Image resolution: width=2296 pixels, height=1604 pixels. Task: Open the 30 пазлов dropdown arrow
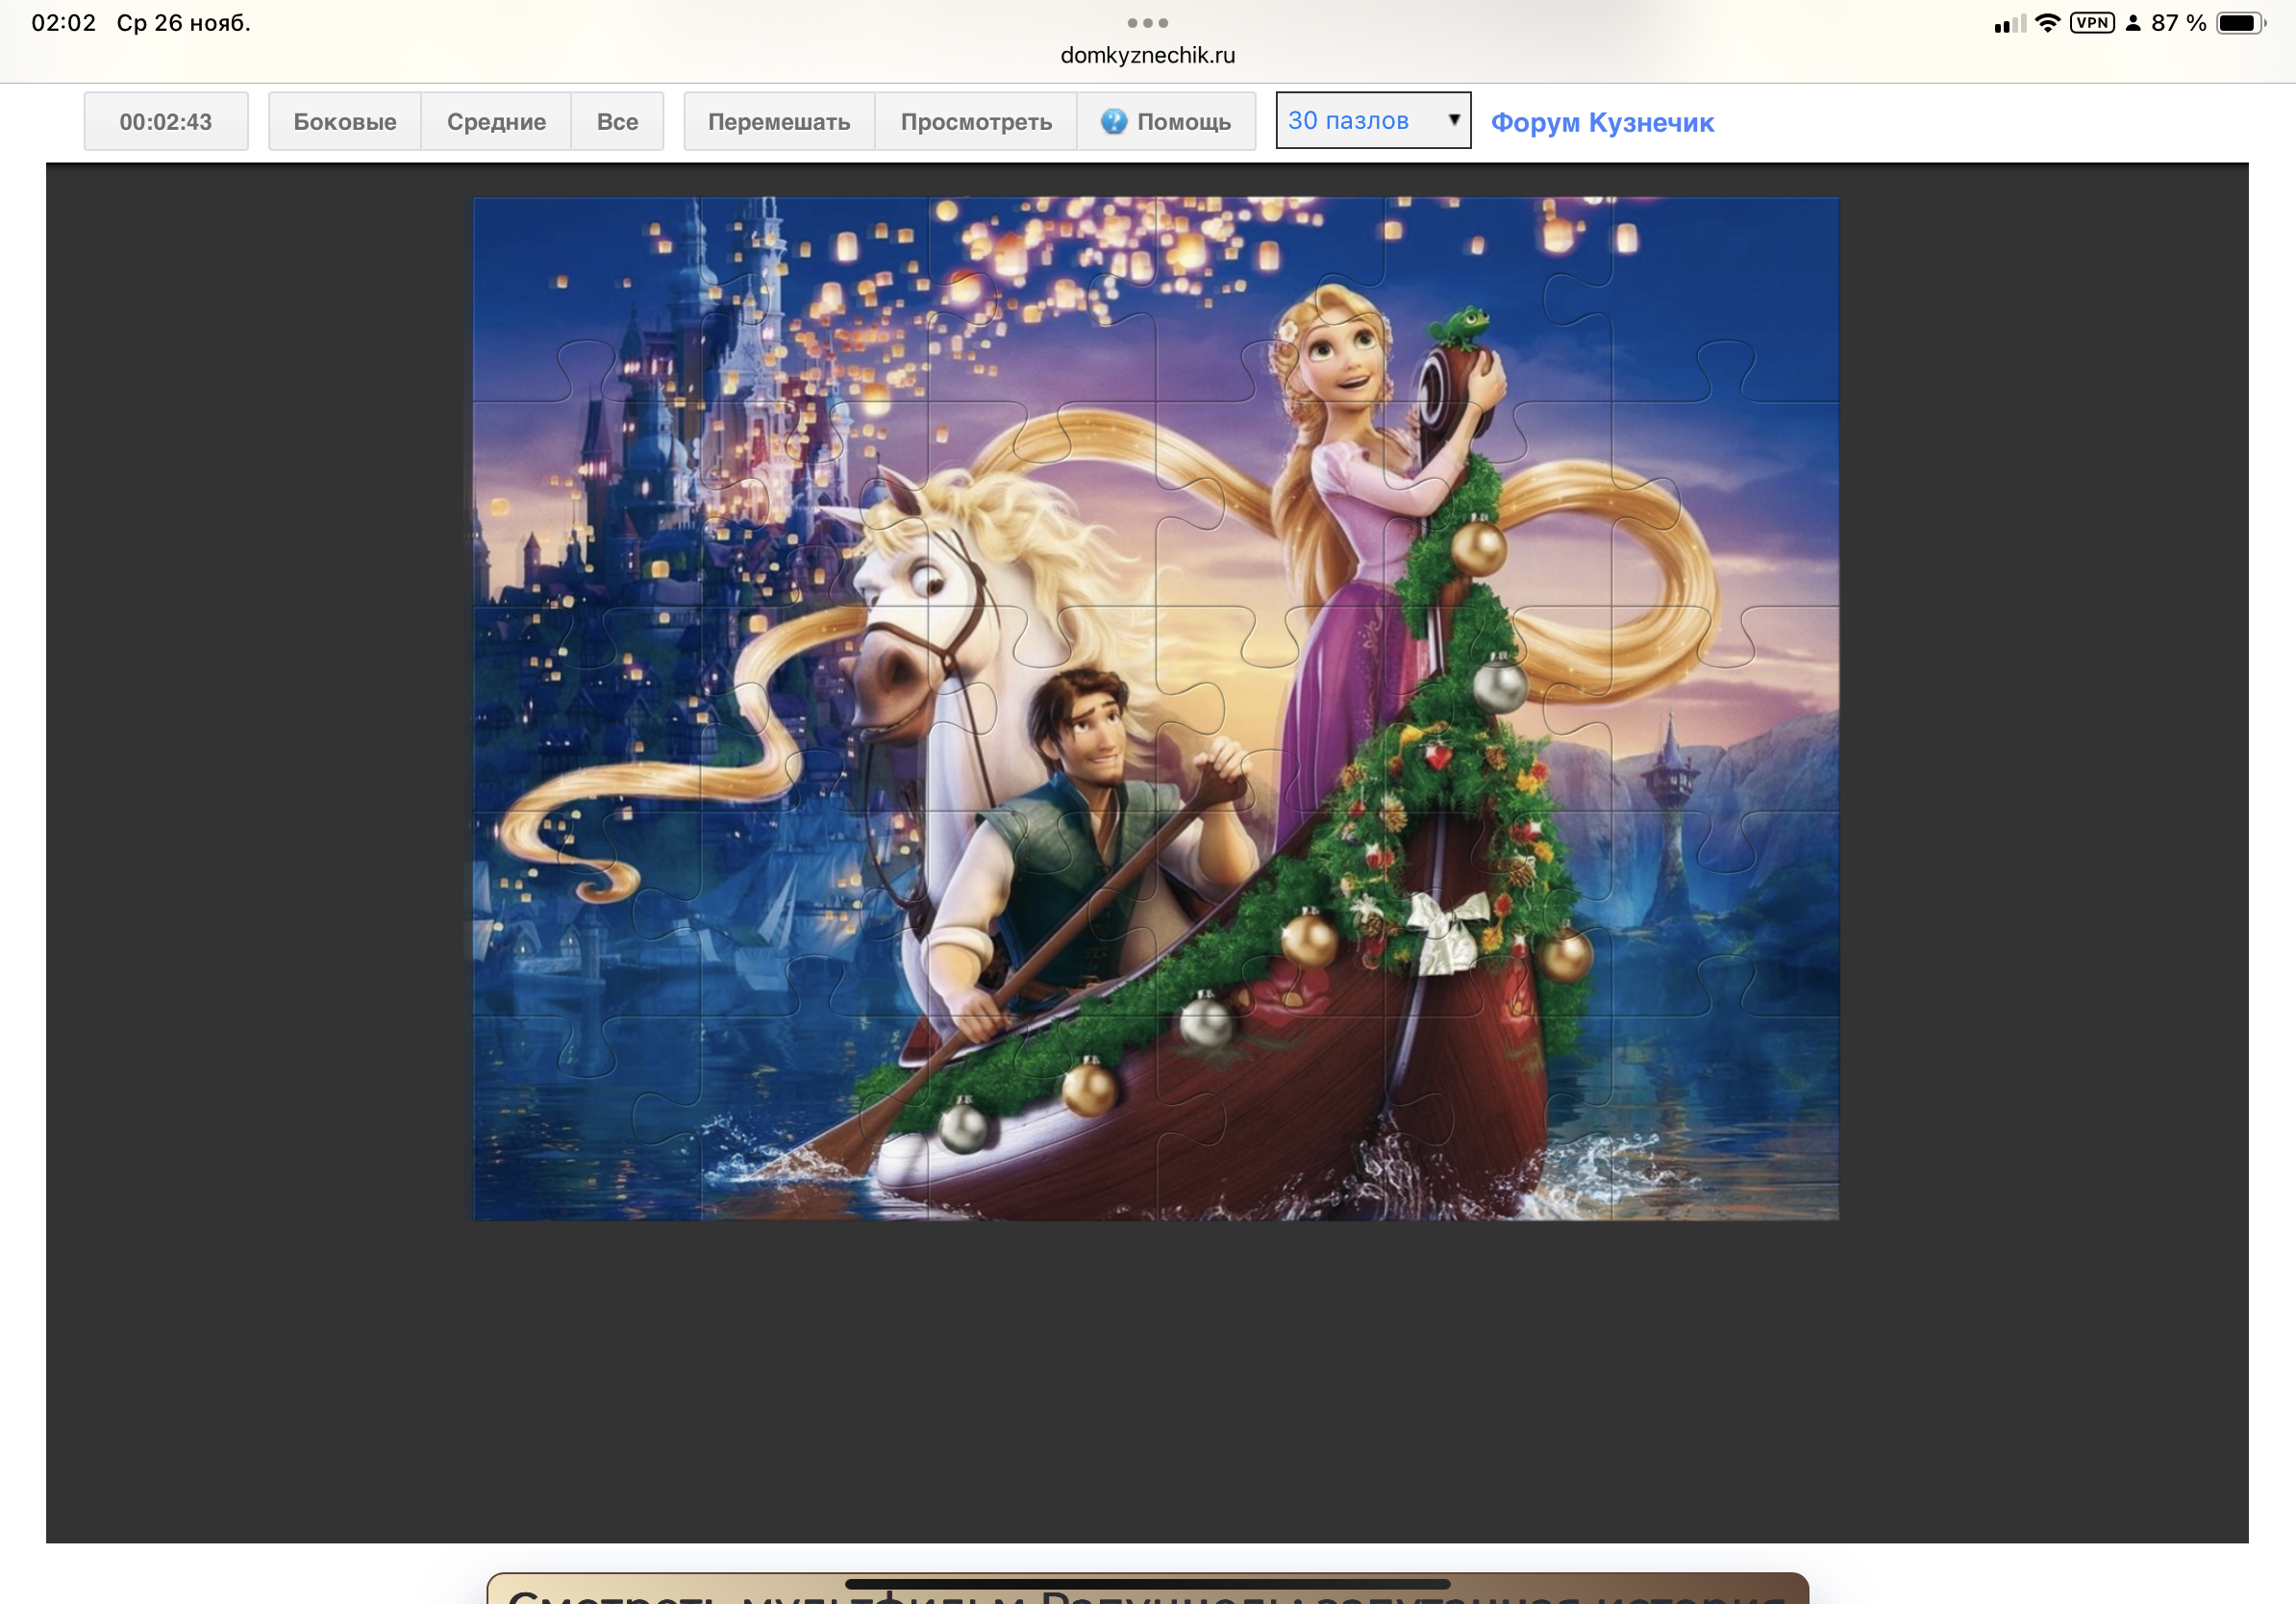click(1454, 120)
